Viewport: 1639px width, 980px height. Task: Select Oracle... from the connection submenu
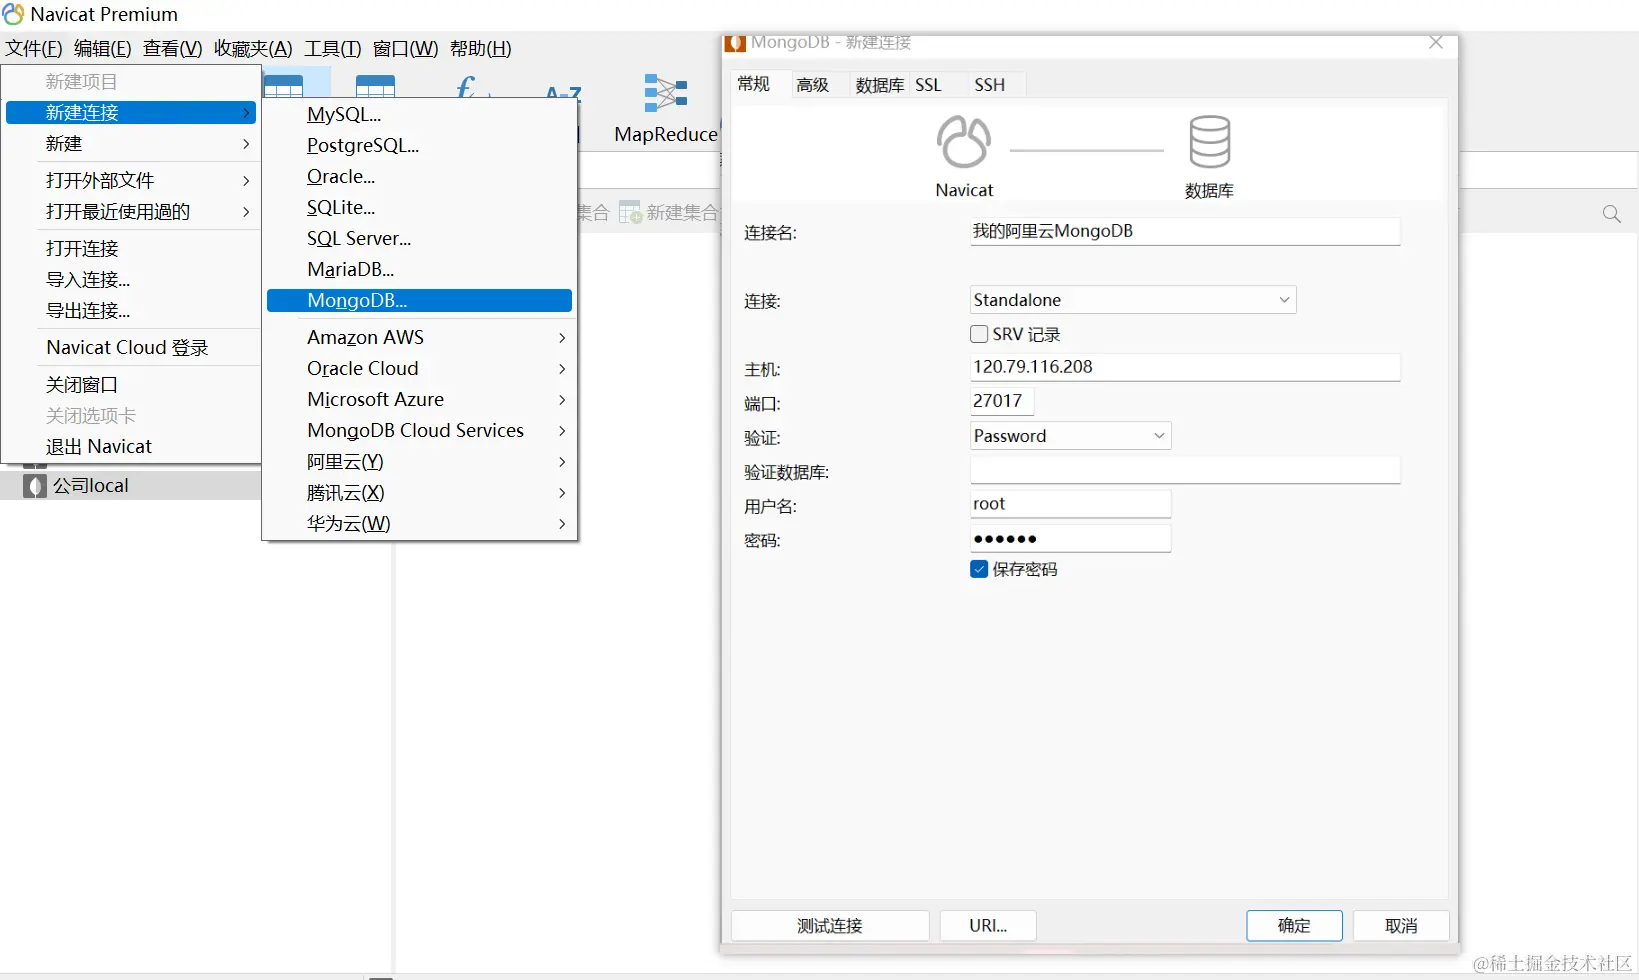(x=419, y=177)
